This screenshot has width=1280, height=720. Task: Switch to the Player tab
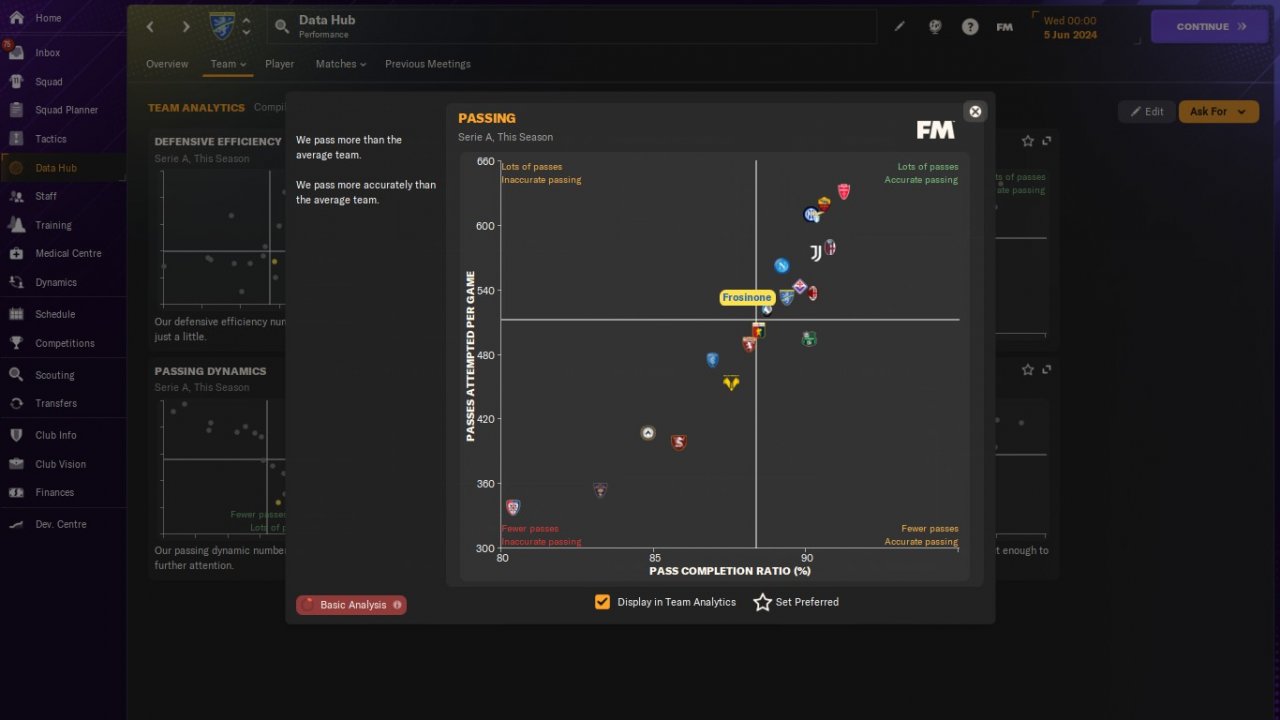280,64
